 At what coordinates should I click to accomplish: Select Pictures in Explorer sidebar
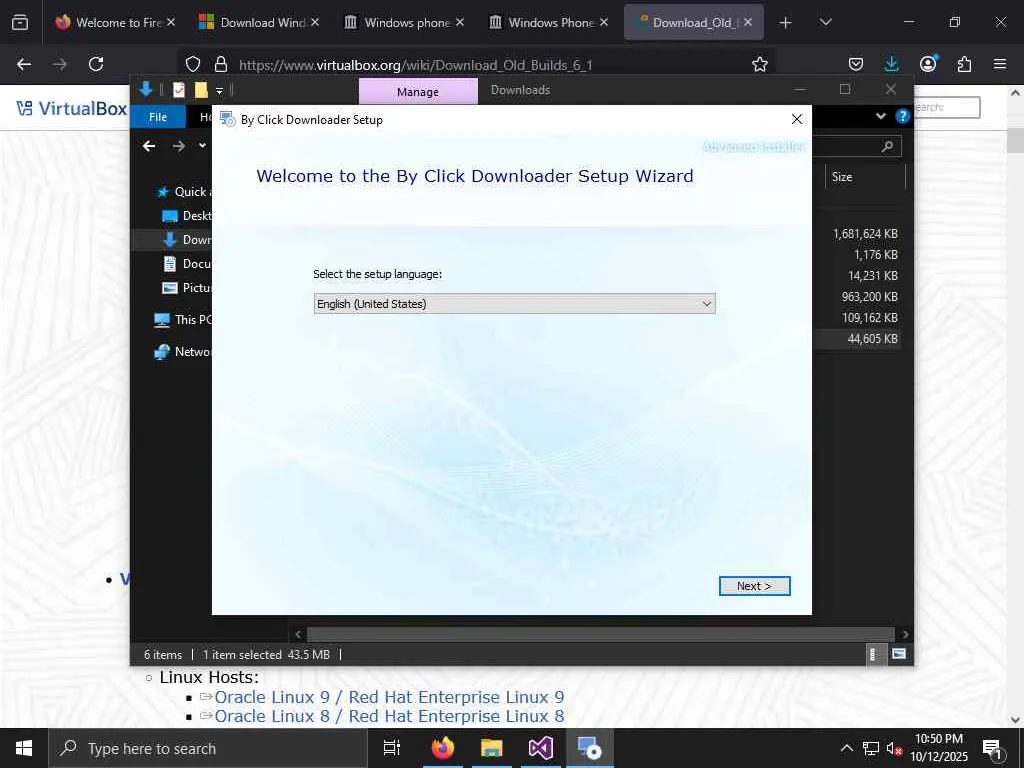187,288
